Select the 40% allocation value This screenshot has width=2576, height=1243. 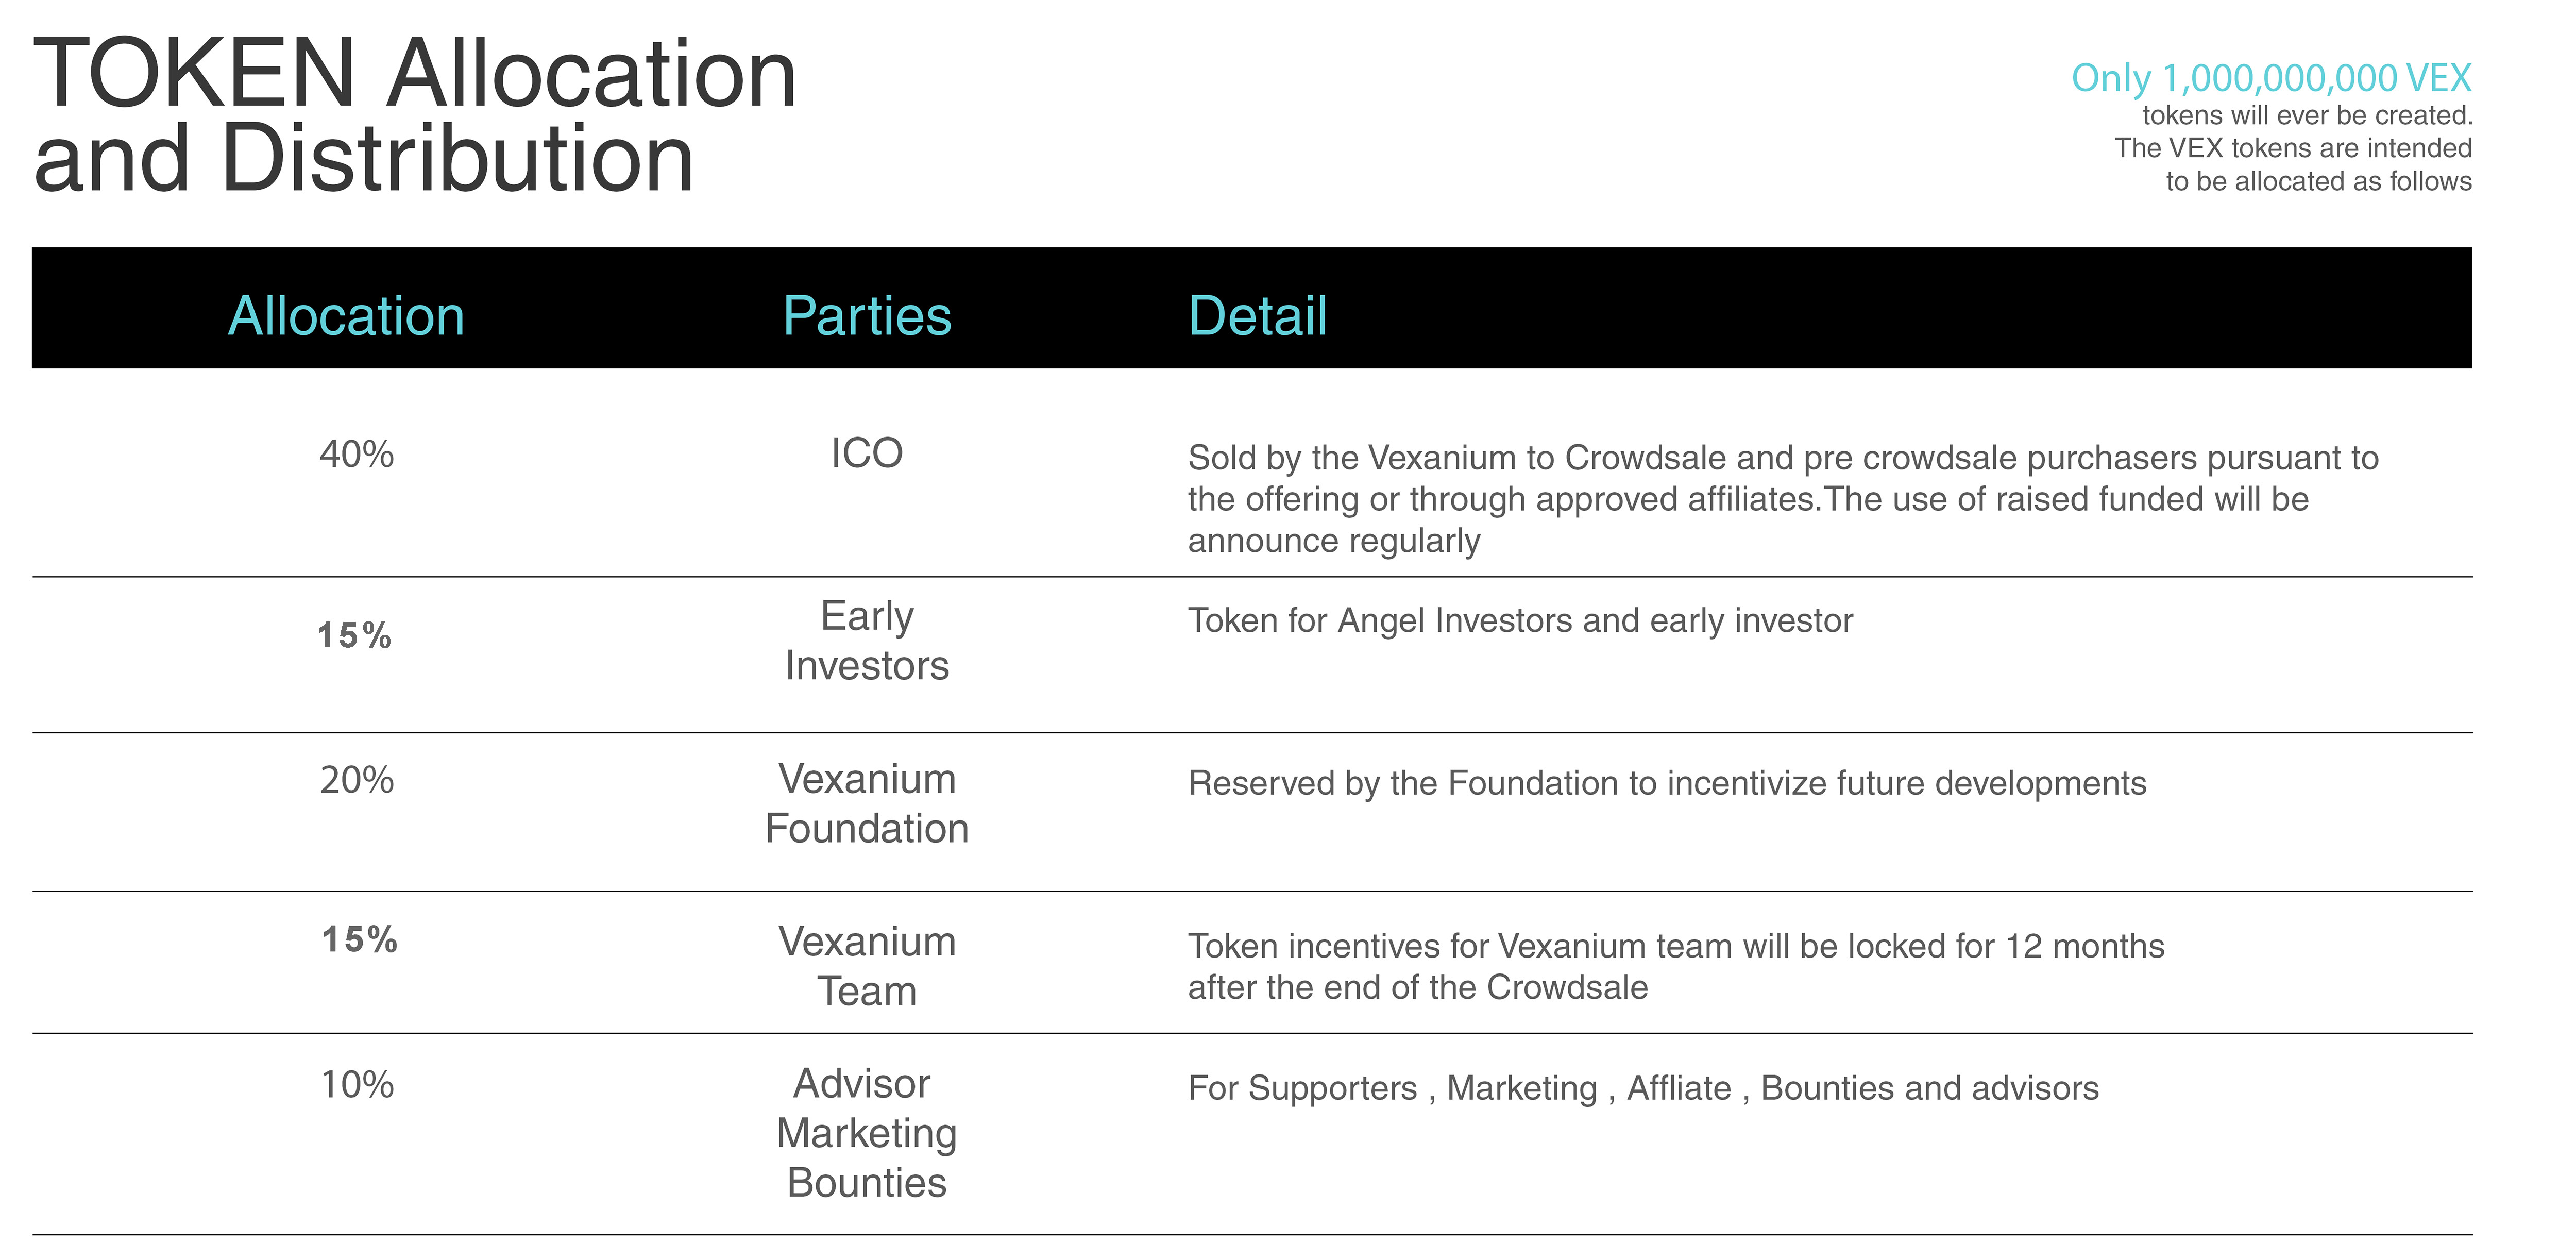click(357, 454)
